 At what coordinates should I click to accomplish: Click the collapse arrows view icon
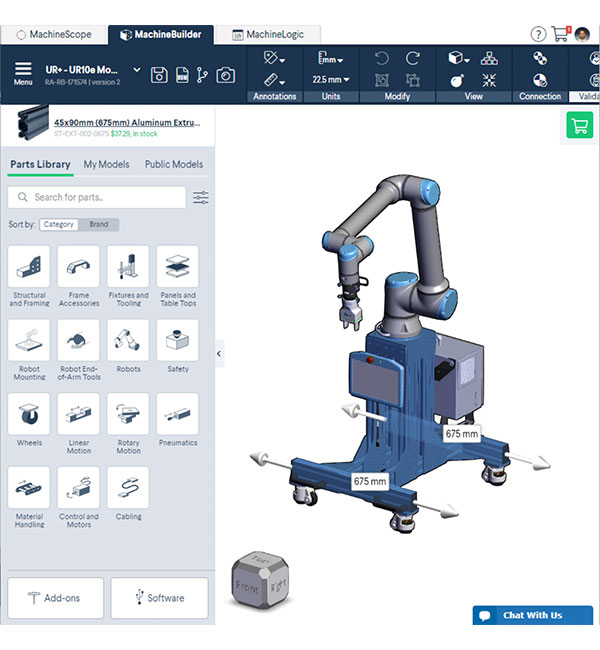pyautogui.click(x=489, y=80)
